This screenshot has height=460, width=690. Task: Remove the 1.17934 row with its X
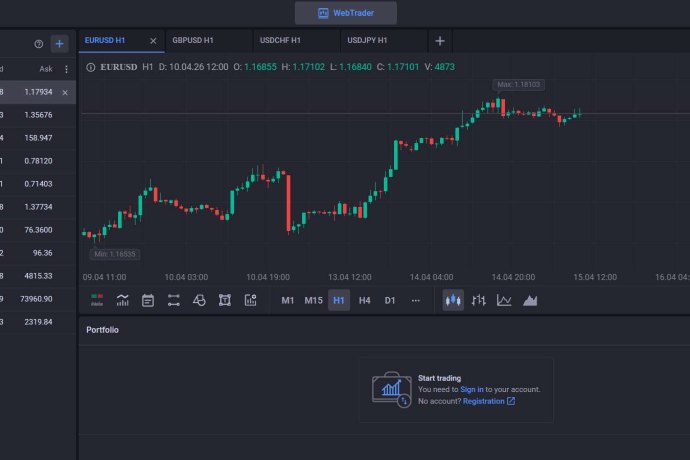tap(65, 92)
